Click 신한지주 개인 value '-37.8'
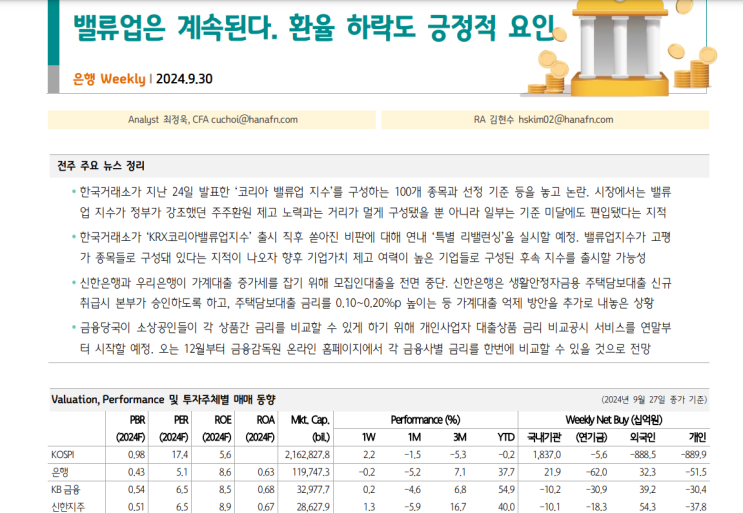743x513 pixels. coord(696,507)
